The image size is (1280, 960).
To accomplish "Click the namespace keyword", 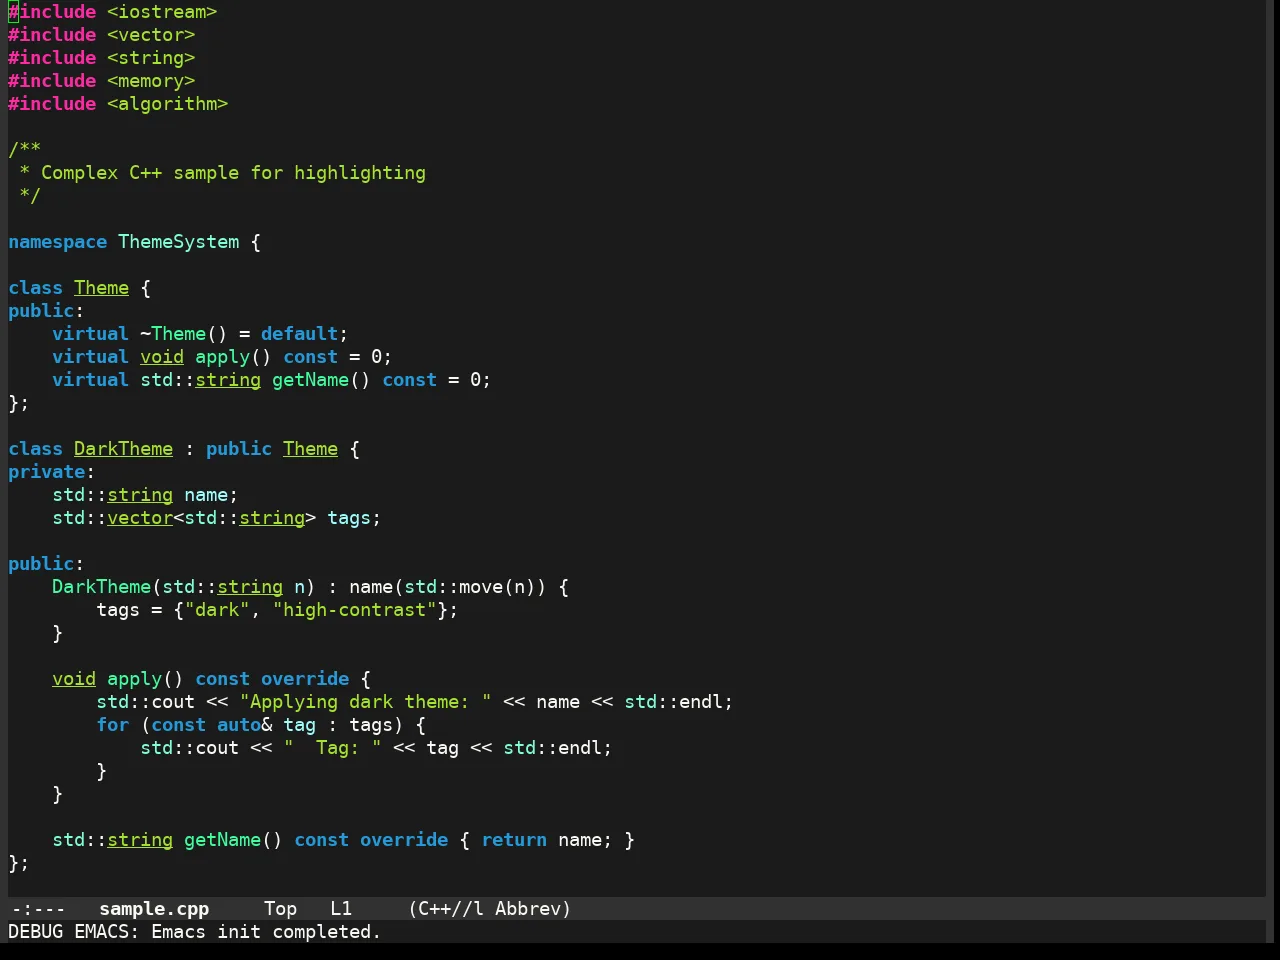I will (x=57, y=242).
